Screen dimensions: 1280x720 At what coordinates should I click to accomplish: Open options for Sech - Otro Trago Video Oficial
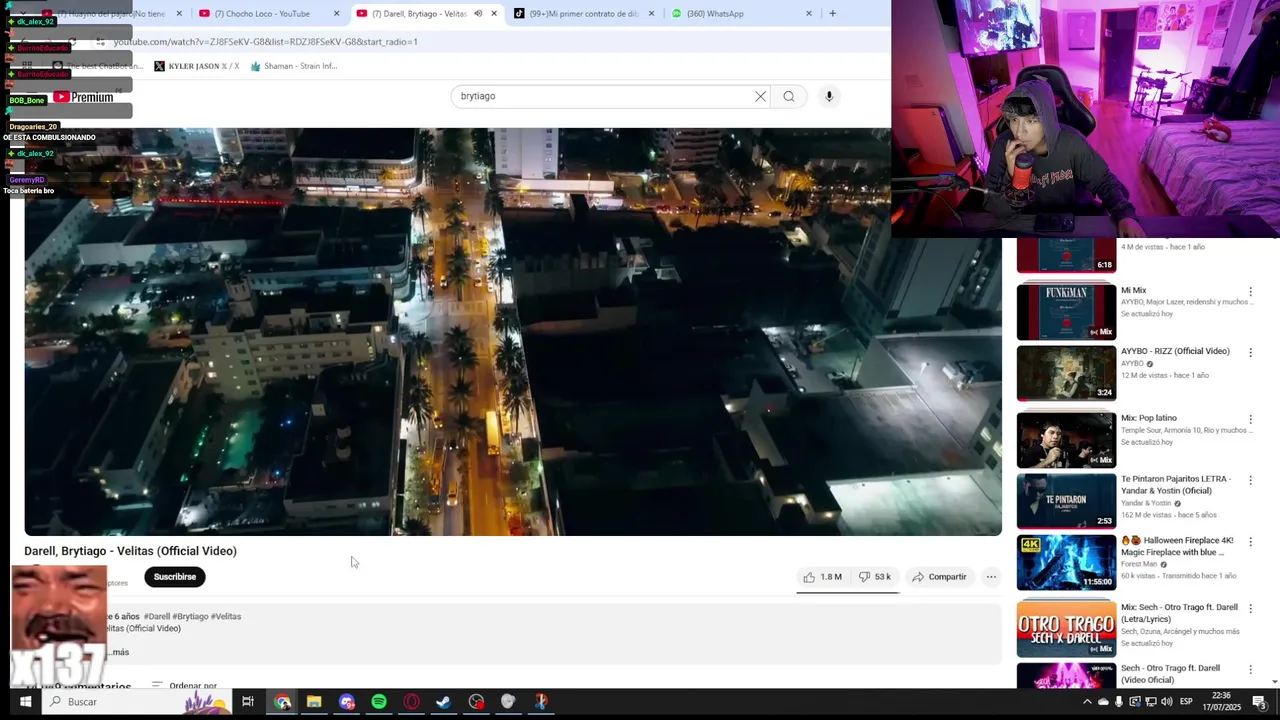[x=1250, y=669]
